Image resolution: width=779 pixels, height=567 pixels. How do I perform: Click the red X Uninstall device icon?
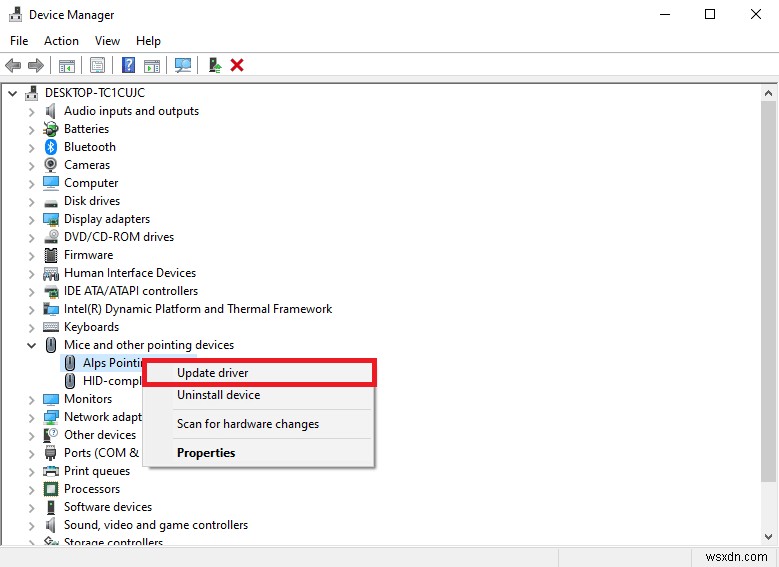point(237,65)
